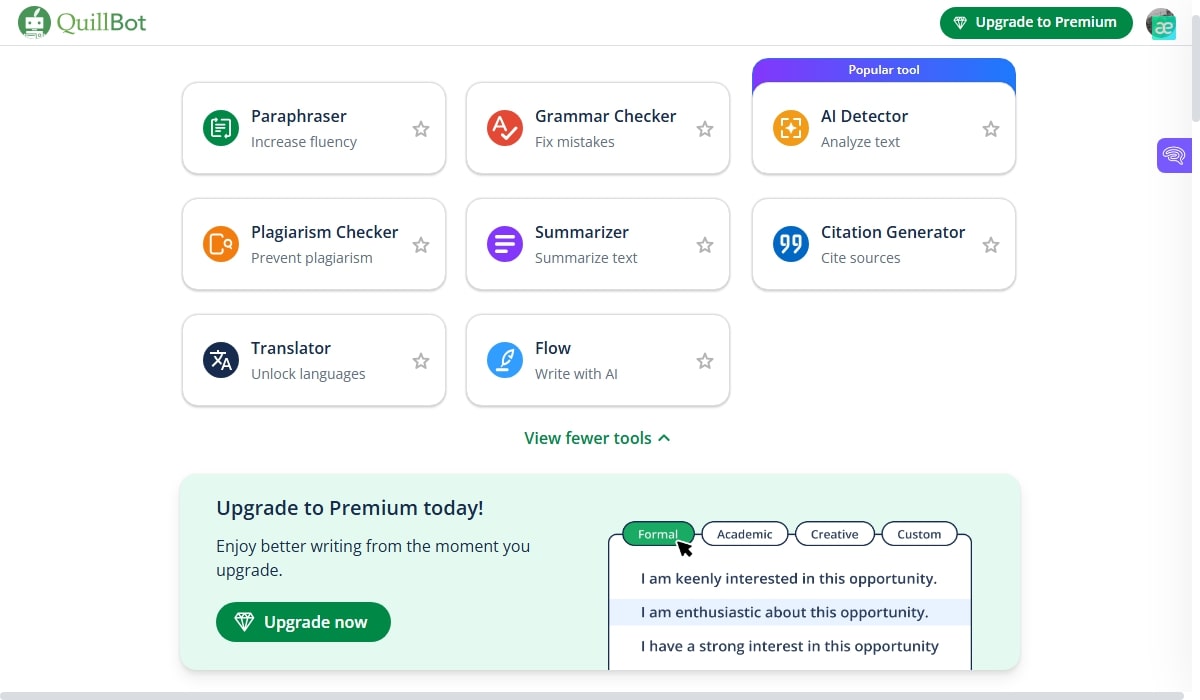Open the user profile avatar menu
The height and width of the screenshot is (700, 1200).
[1161, 23]
